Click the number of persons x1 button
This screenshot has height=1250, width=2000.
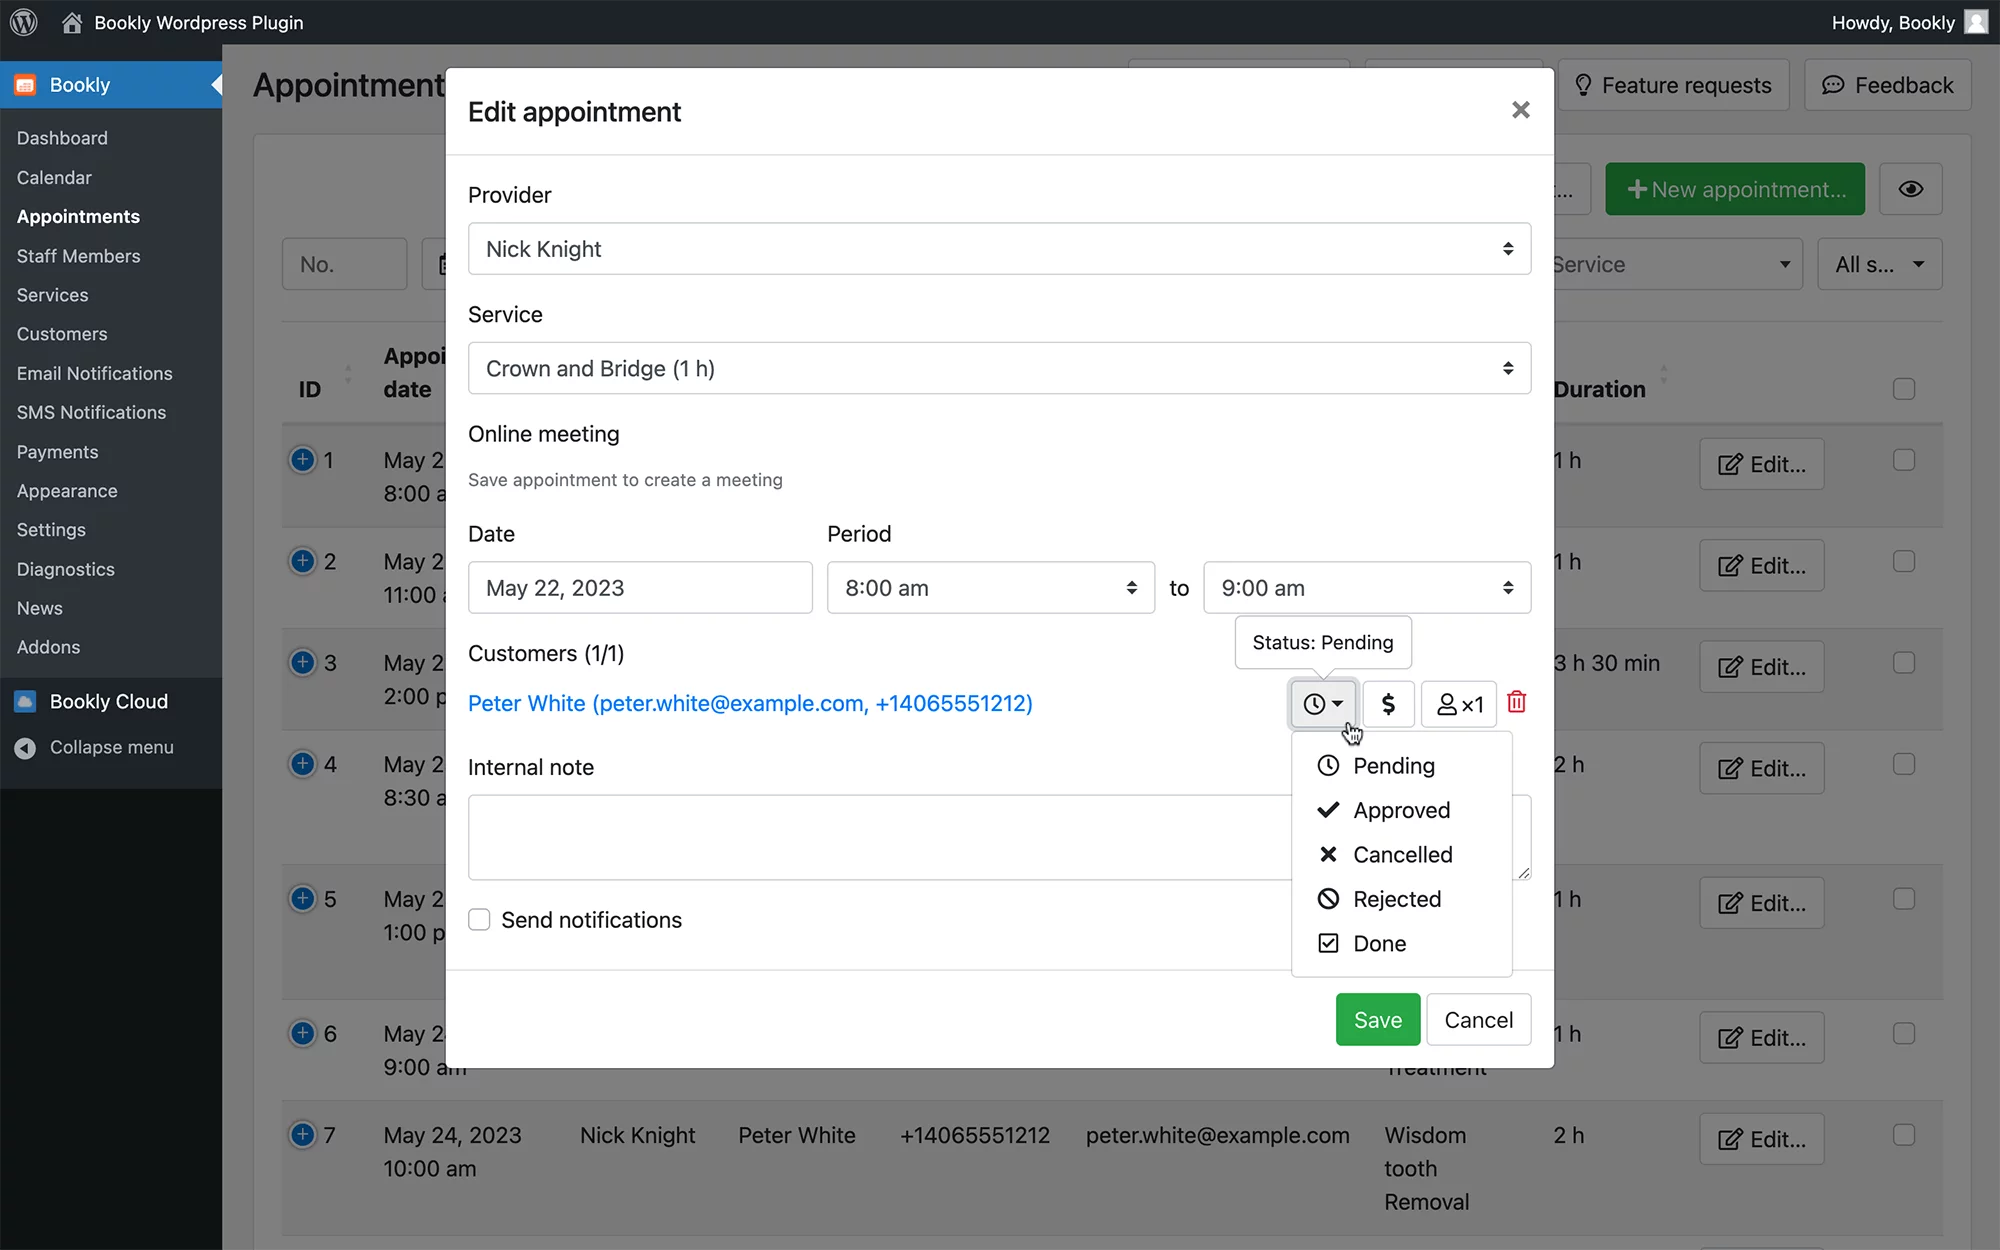click(x=1459, y=704)
